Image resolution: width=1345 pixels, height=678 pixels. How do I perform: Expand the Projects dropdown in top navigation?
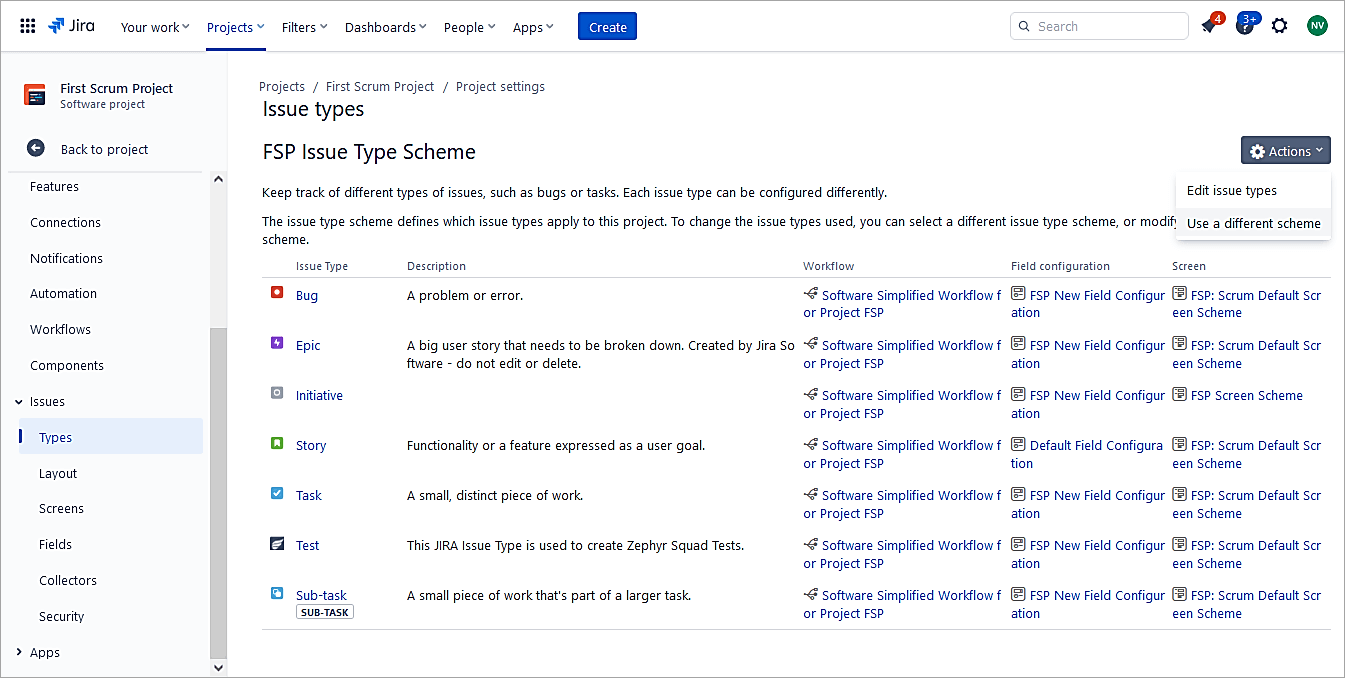(x=235, y=27)
